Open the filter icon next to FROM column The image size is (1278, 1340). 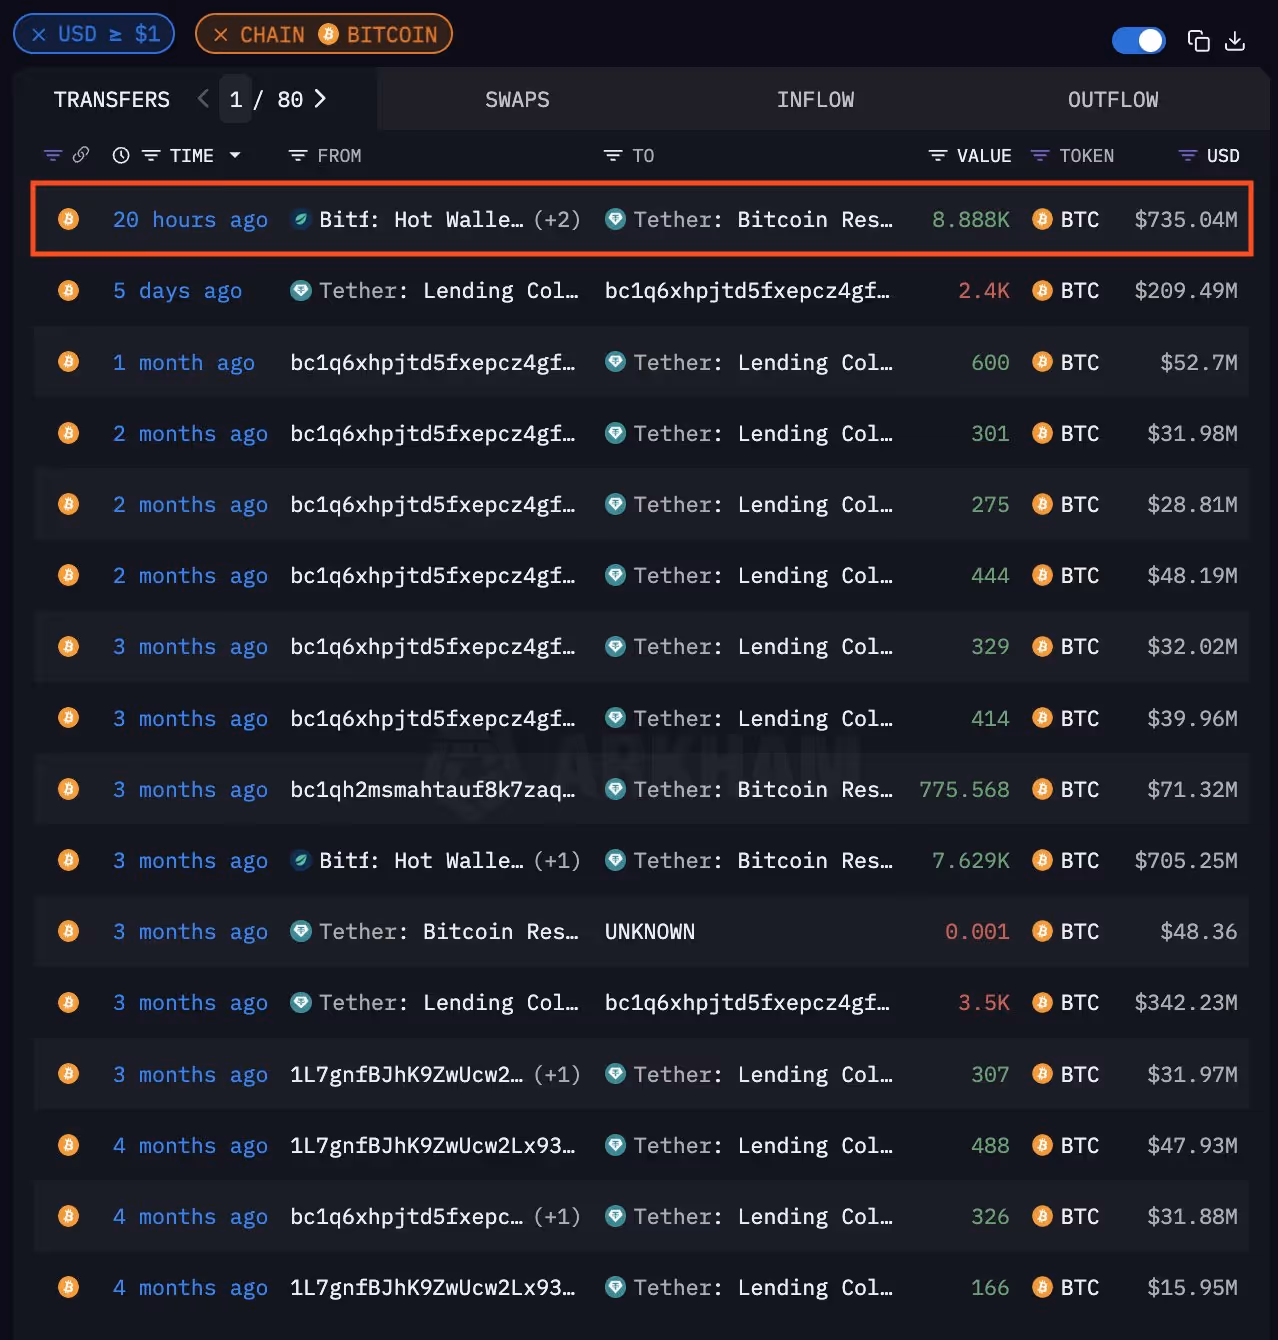[297, 155]
